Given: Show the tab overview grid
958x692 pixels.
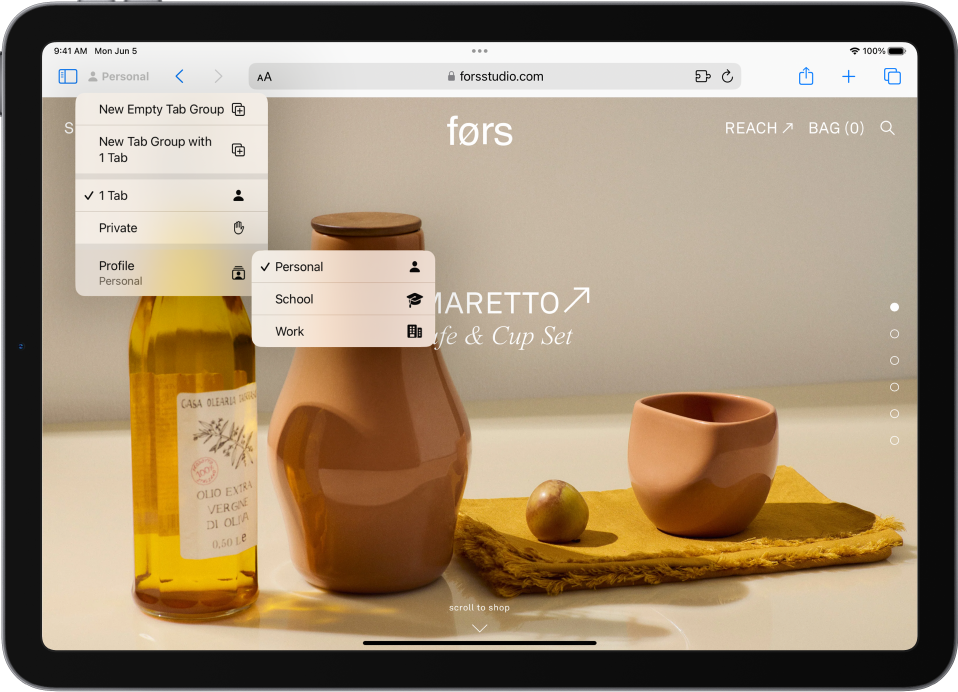Looking at the screenshot, I should [891, 76].
